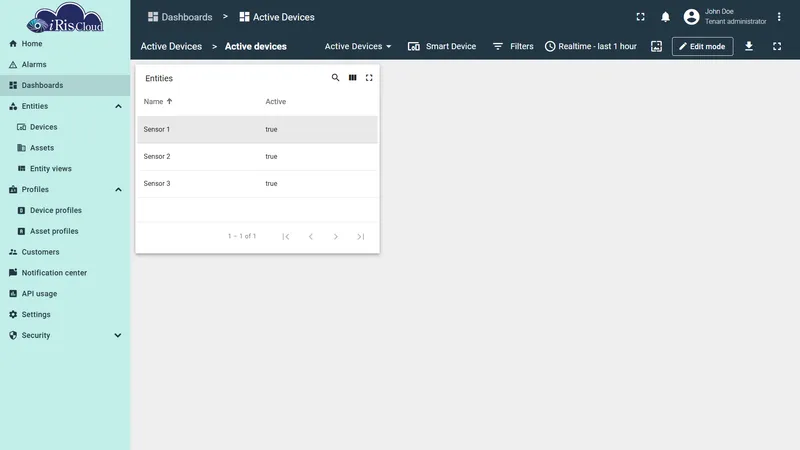The width and height of the screenshot is (800, 450).
Task: Open the user avatar account icon
Action: point(691,17)
